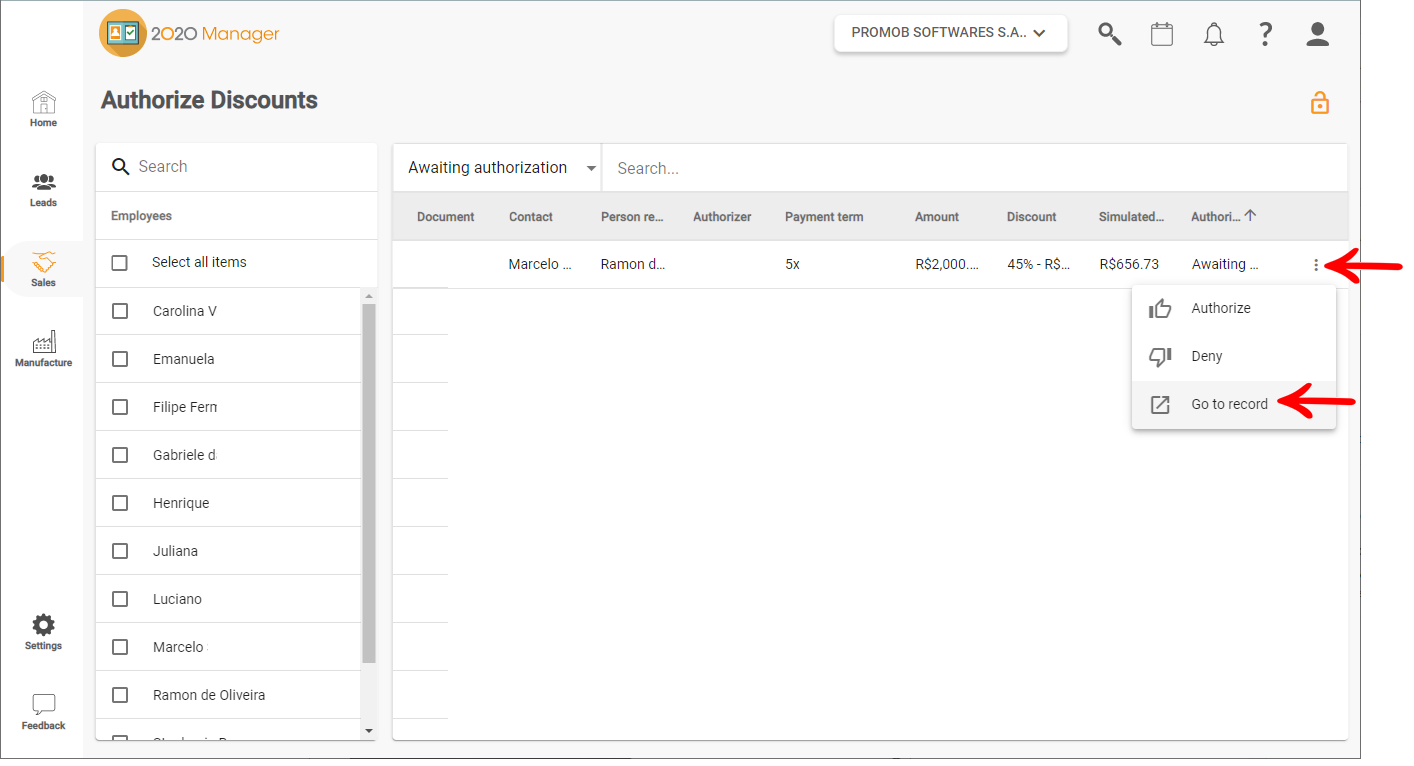Click the employee list scrollbar thumb

pyautogui.click(x=368, y=483)
